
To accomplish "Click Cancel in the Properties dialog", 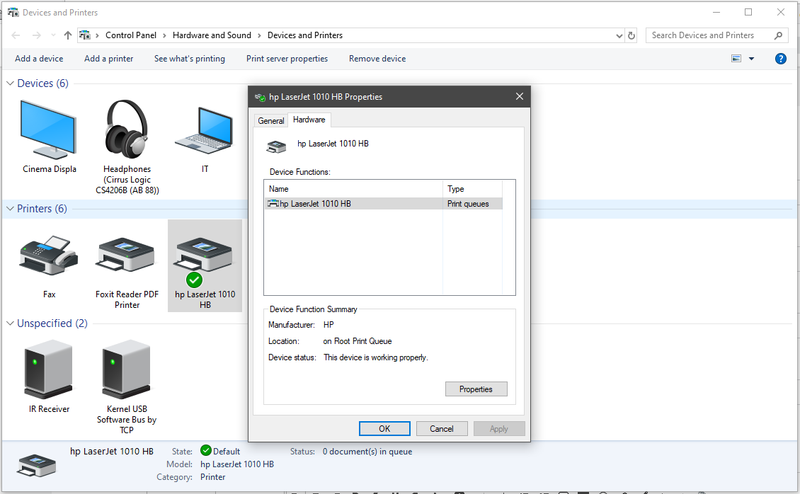I will (x=441, y=429).
